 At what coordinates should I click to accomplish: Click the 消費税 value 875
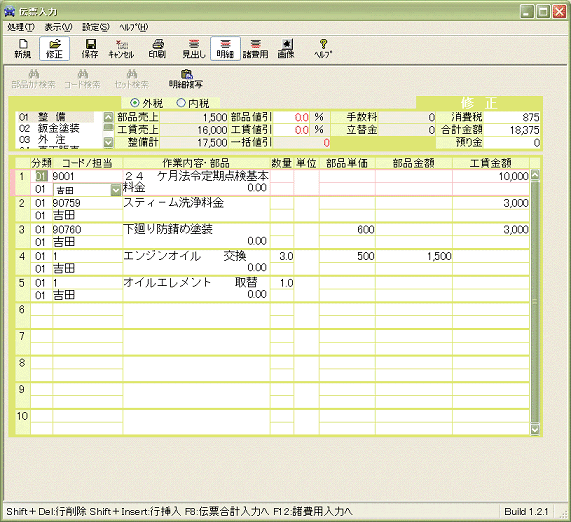coord(512,117)
